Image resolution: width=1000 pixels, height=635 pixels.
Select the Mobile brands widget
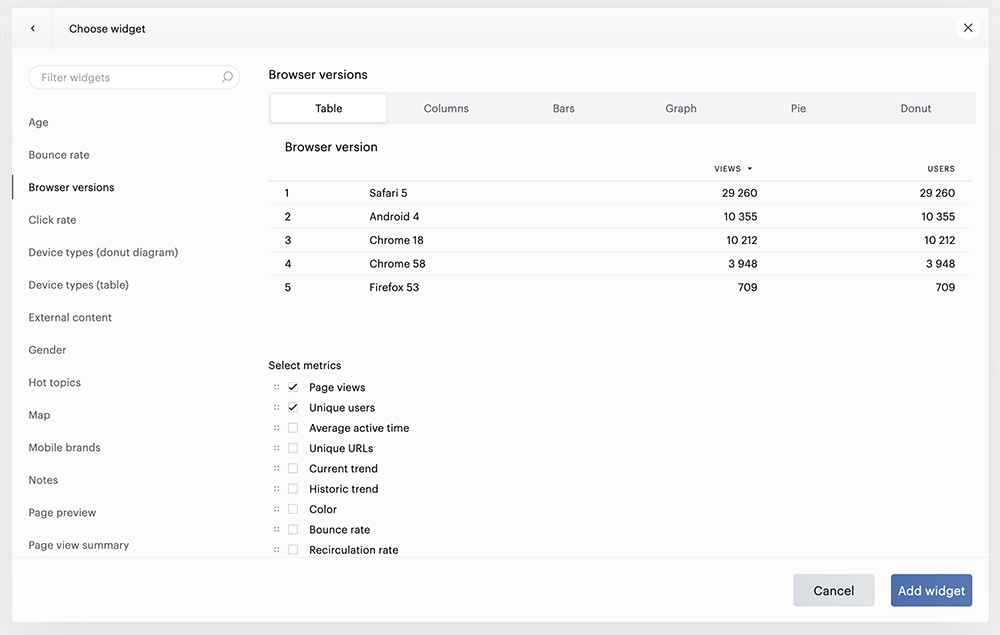click(x=64, y=448)
